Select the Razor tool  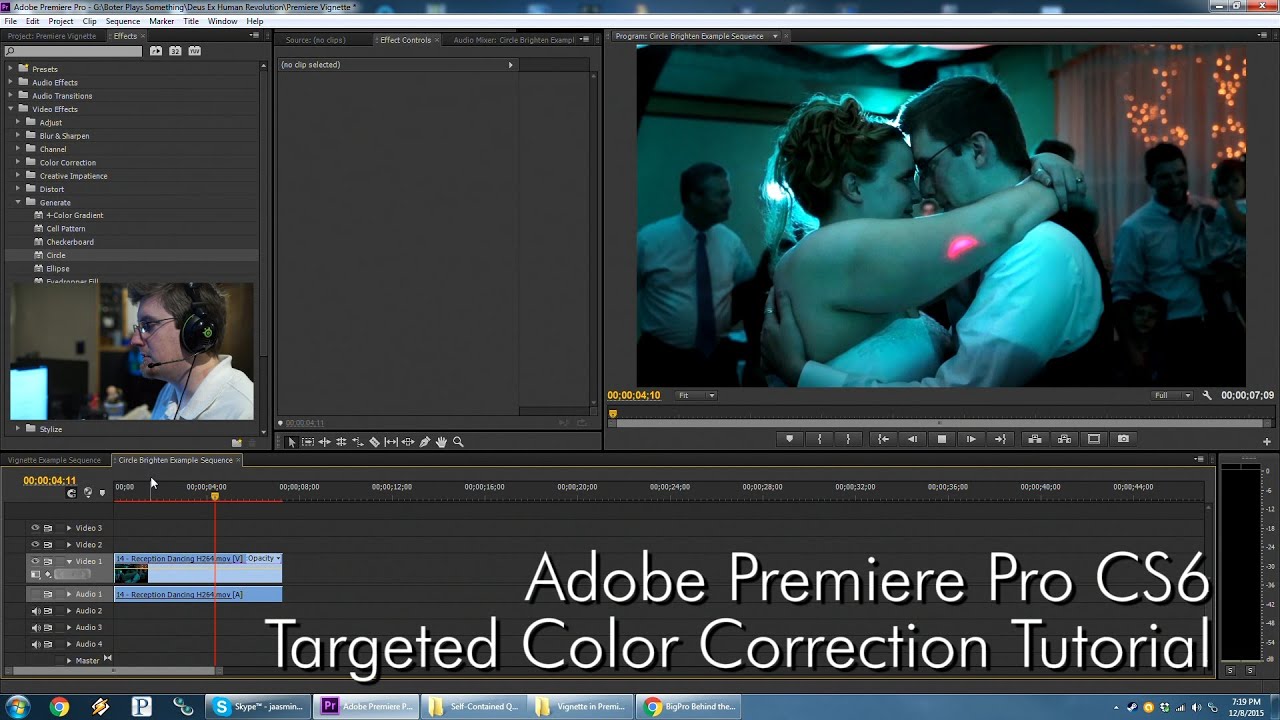(374, 442)
